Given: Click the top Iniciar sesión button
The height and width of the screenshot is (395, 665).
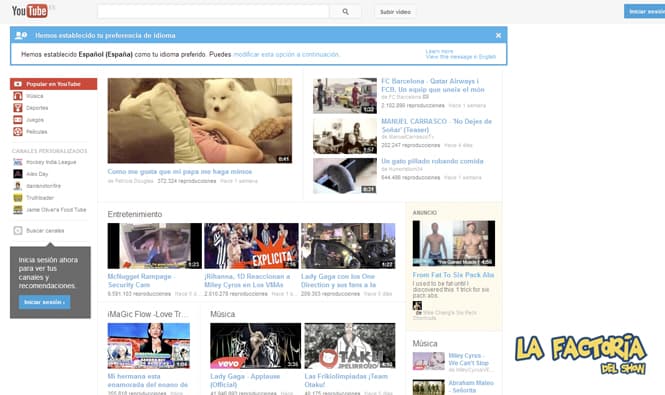Looking at the screenshot, I should (645, 11).
